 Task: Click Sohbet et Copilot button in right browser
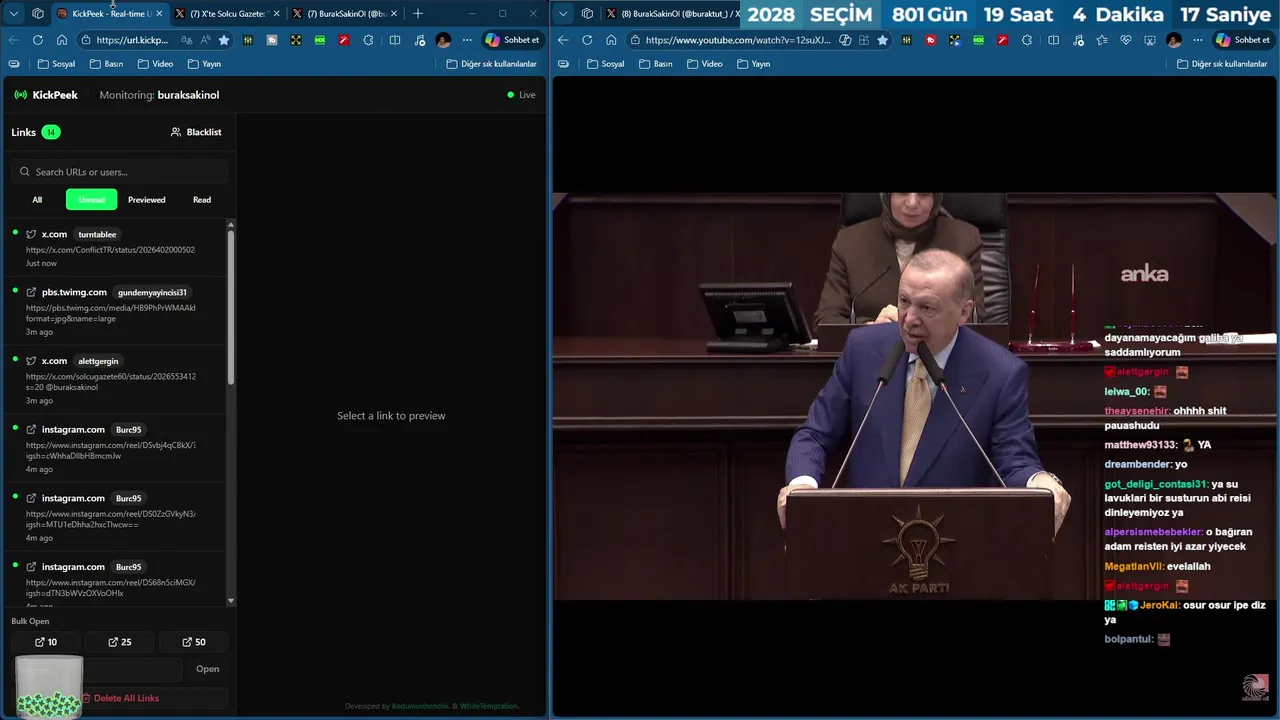pos(1243,40)
